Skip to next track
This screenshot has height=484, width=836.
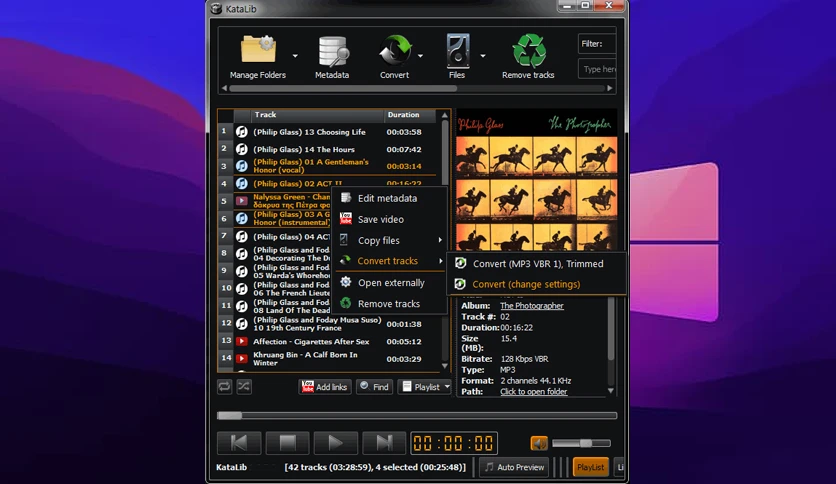pos(384,443)
